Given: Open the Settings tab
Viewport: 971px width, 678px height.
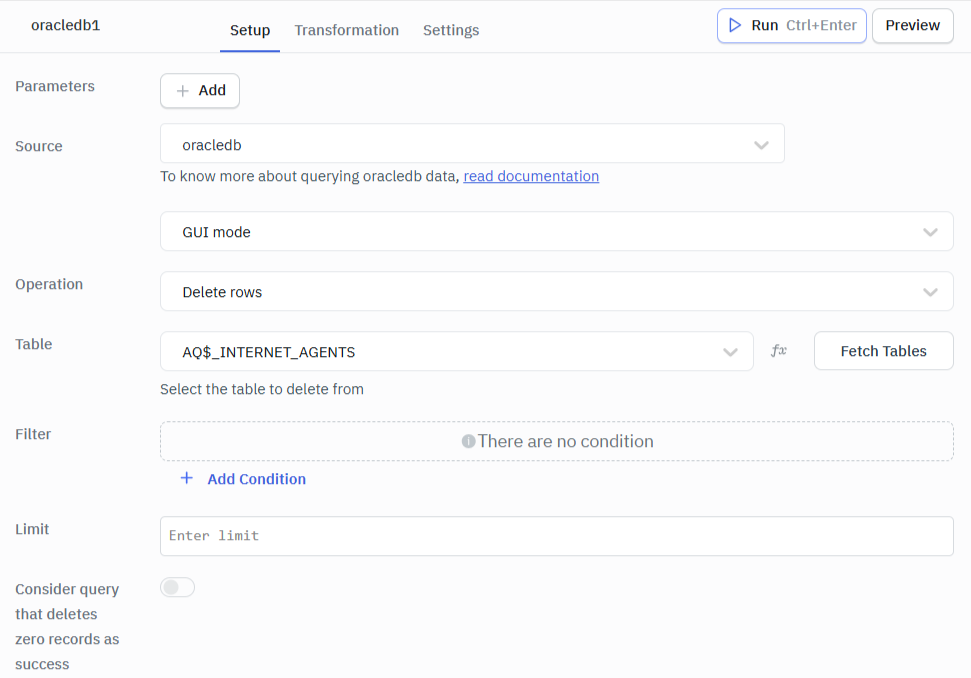Looking at the screenshot, I should click(451, 30).
